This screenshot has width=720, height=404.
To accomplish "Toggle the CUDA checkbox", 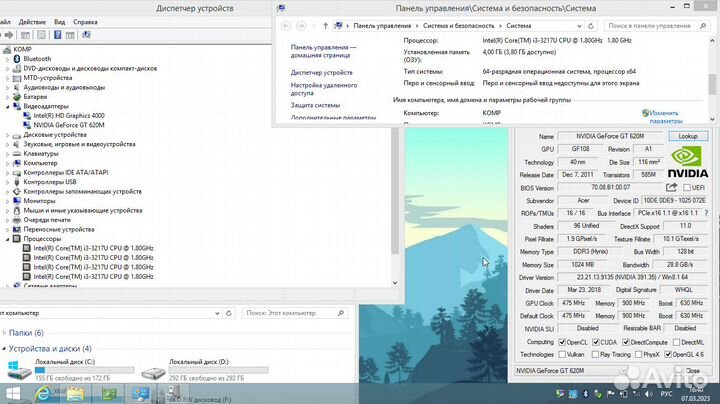I will point(596,342).
